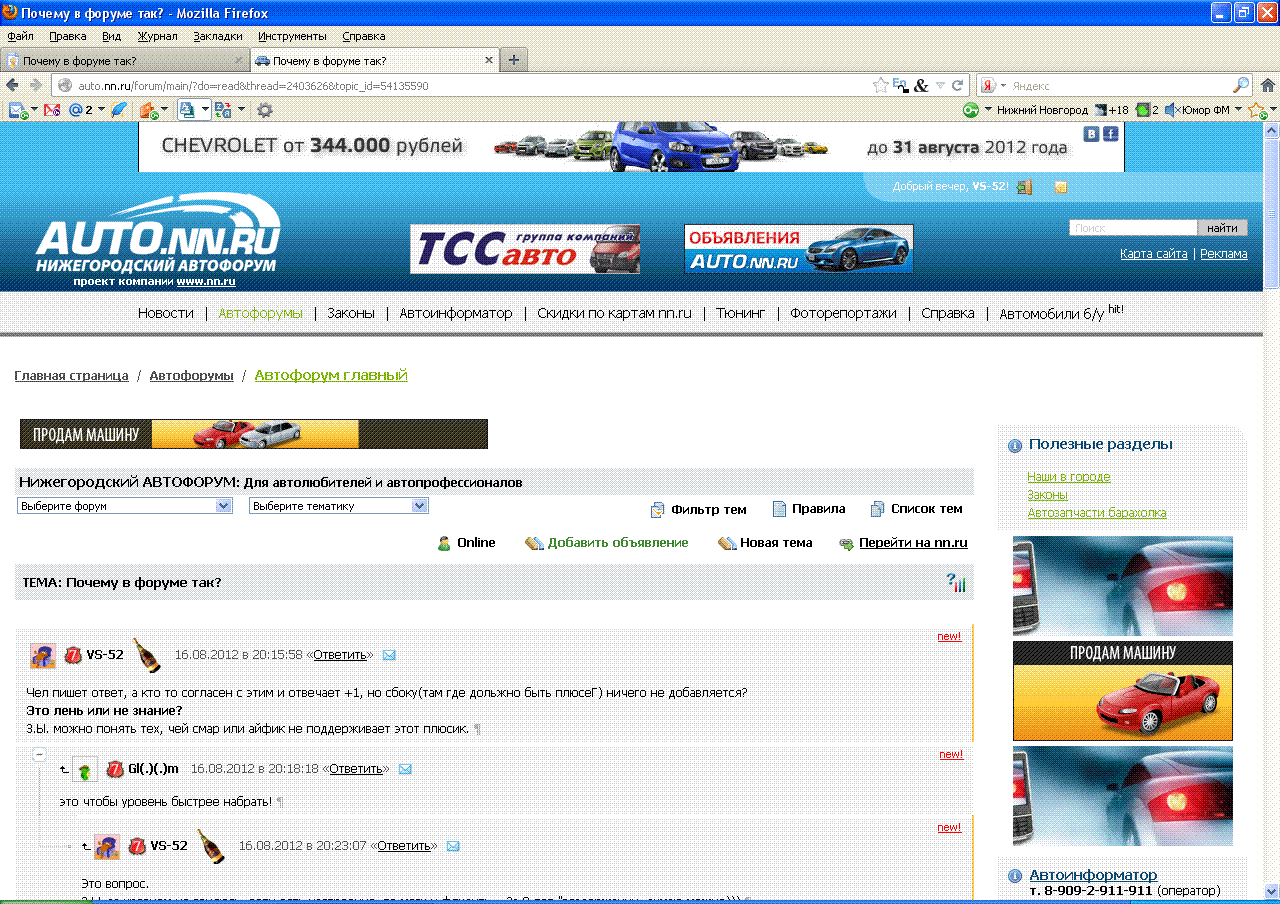Image resolution: width=1280 pixels, height=904 pixels.
Task: Switch to the first Почему в форуме так? tab
Action: point(125,60)
